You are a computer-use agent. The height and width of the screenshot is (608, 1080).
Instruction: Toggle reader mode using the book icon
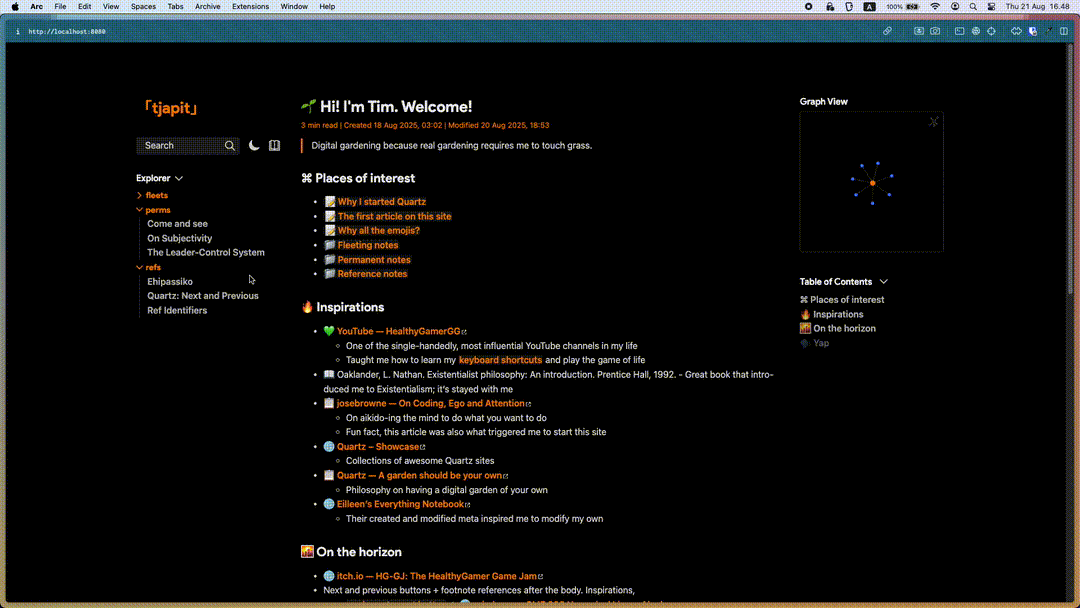(x=274, y=146)
